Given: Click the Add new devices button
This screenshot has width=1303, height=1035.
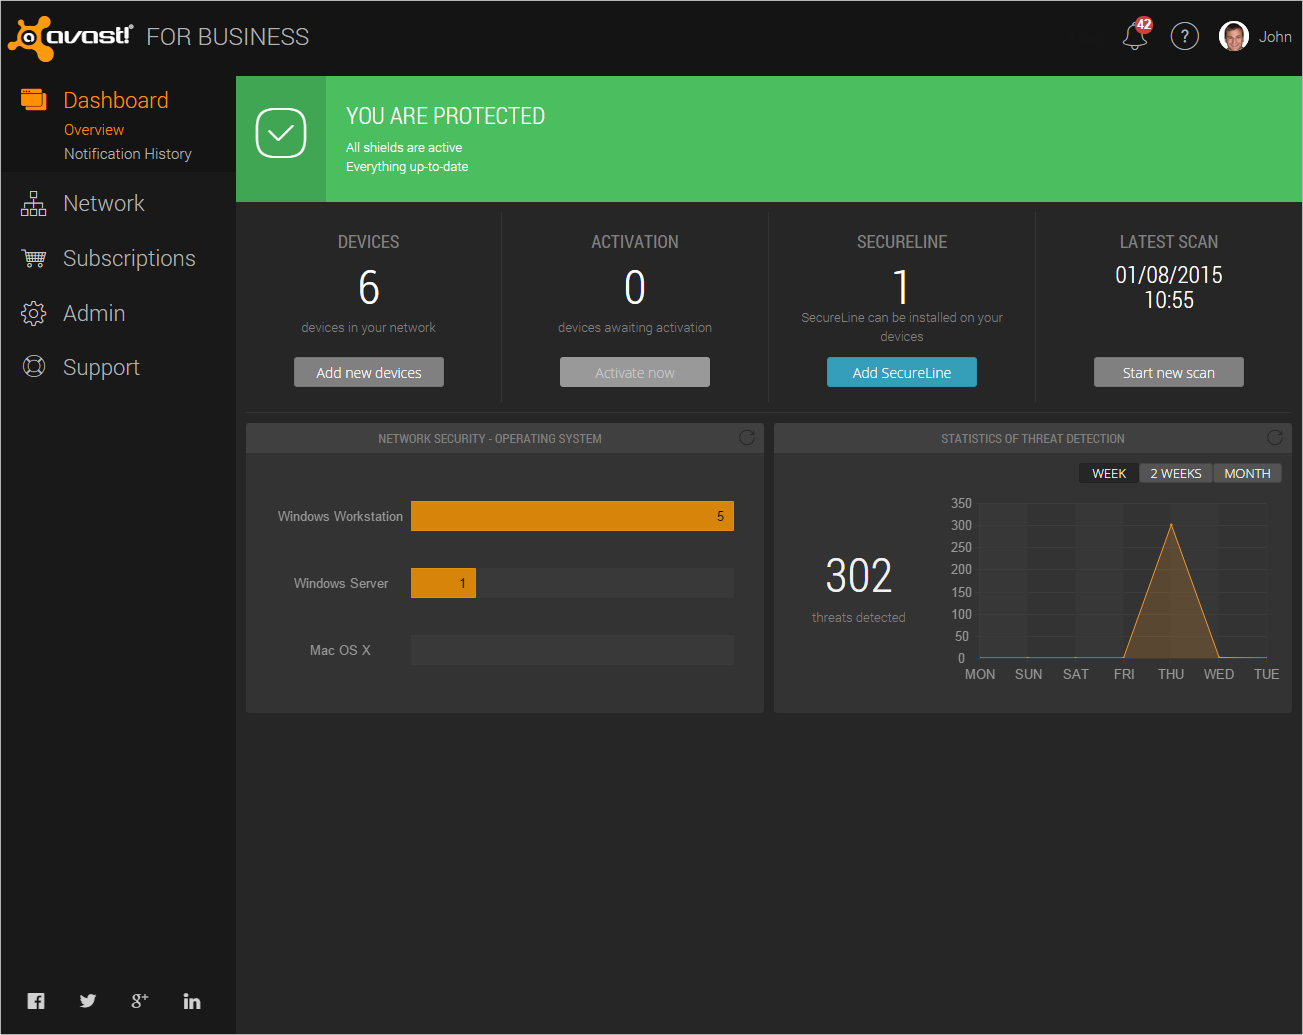Looking at the screenshot, I should tap(369, 372).
